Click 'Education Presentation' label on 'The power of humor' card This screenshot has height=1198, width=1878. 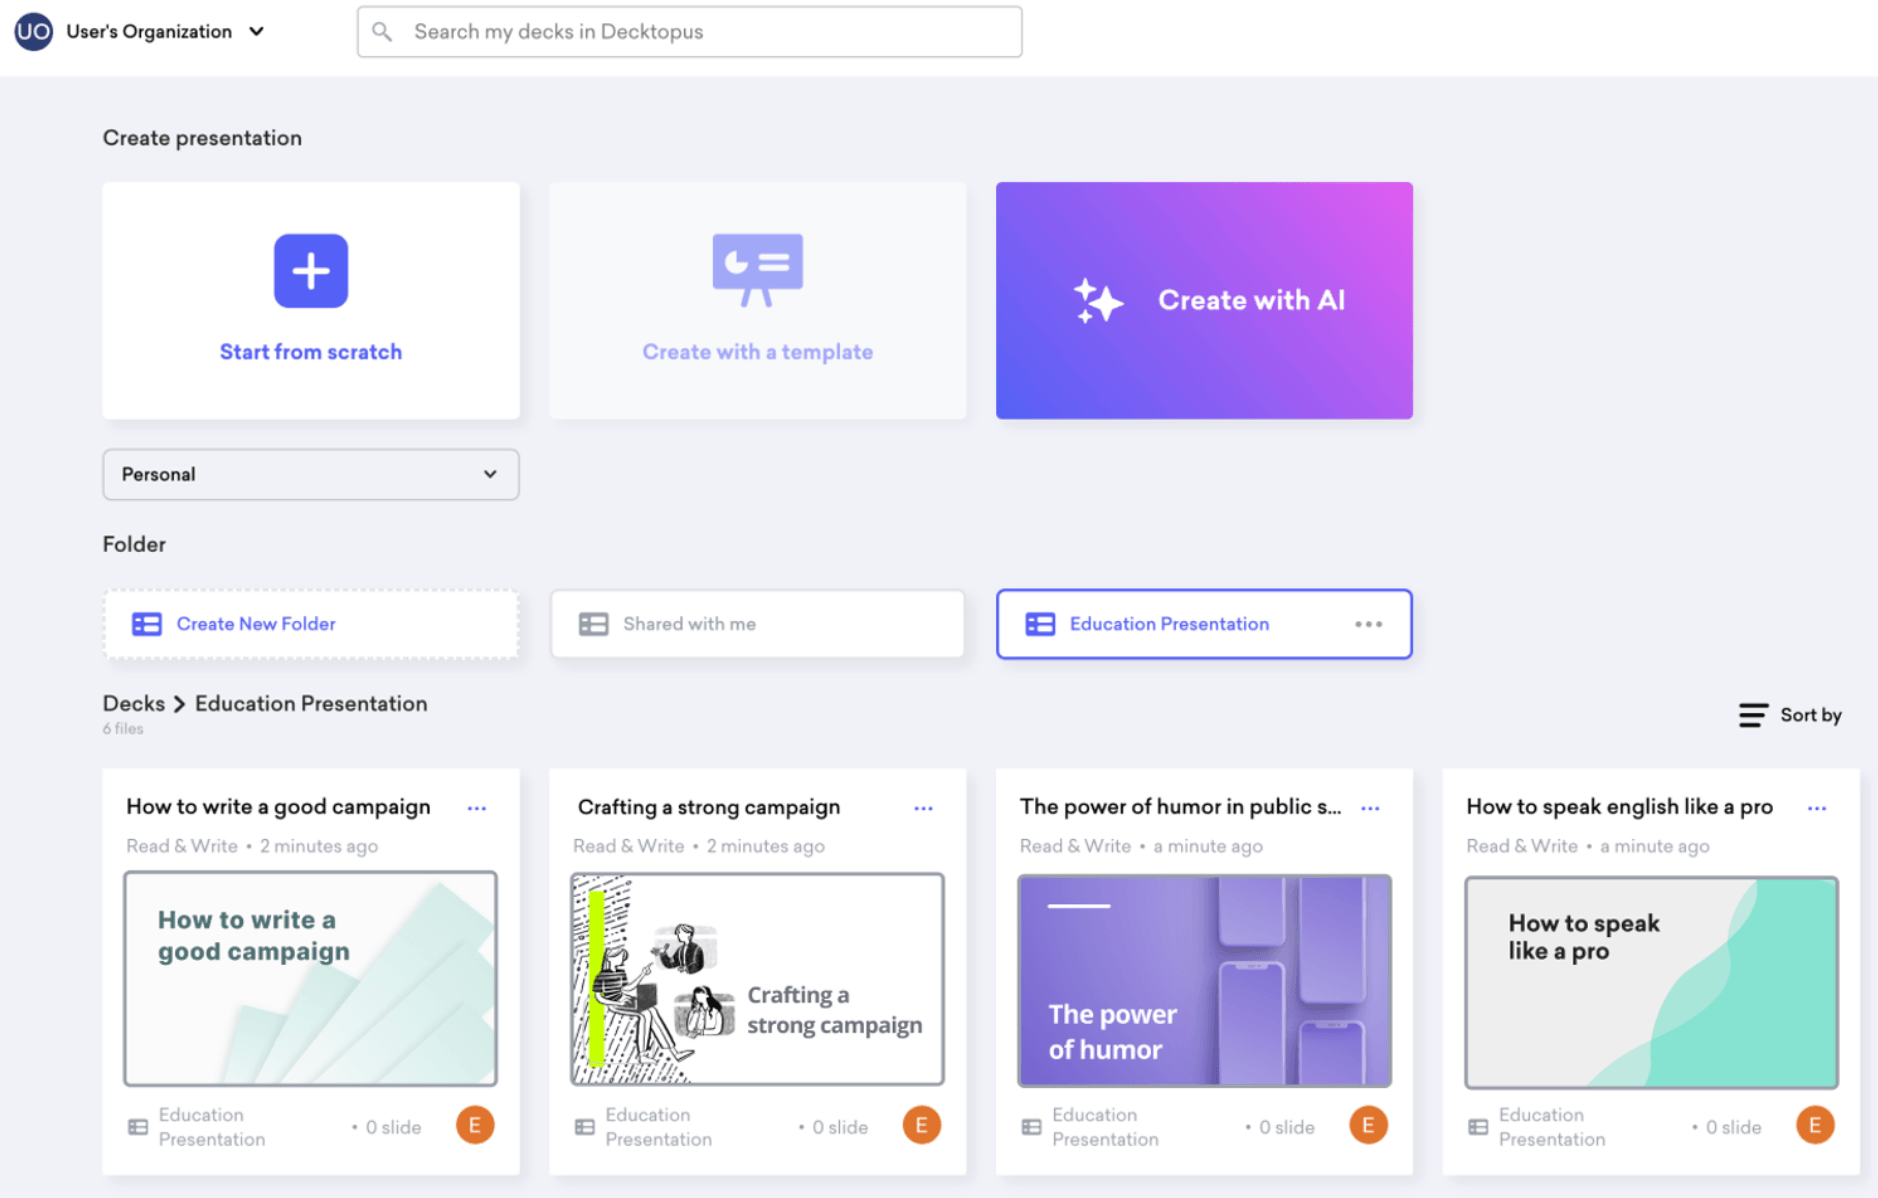(1105, 1127)
